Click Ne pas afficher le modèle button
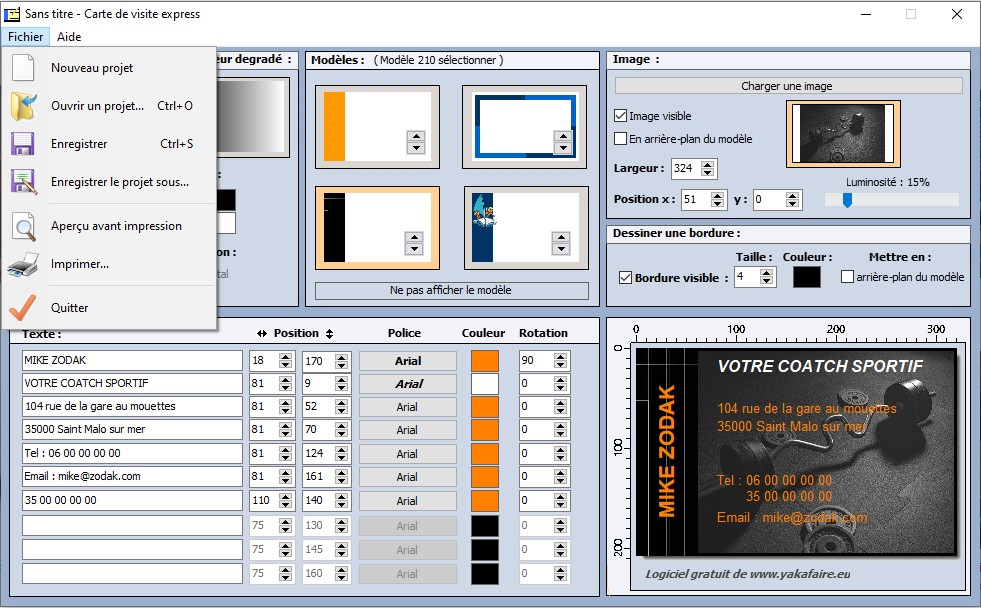This screenshot has width=981, height=608. pyautogui.click(x=451, y=290)
